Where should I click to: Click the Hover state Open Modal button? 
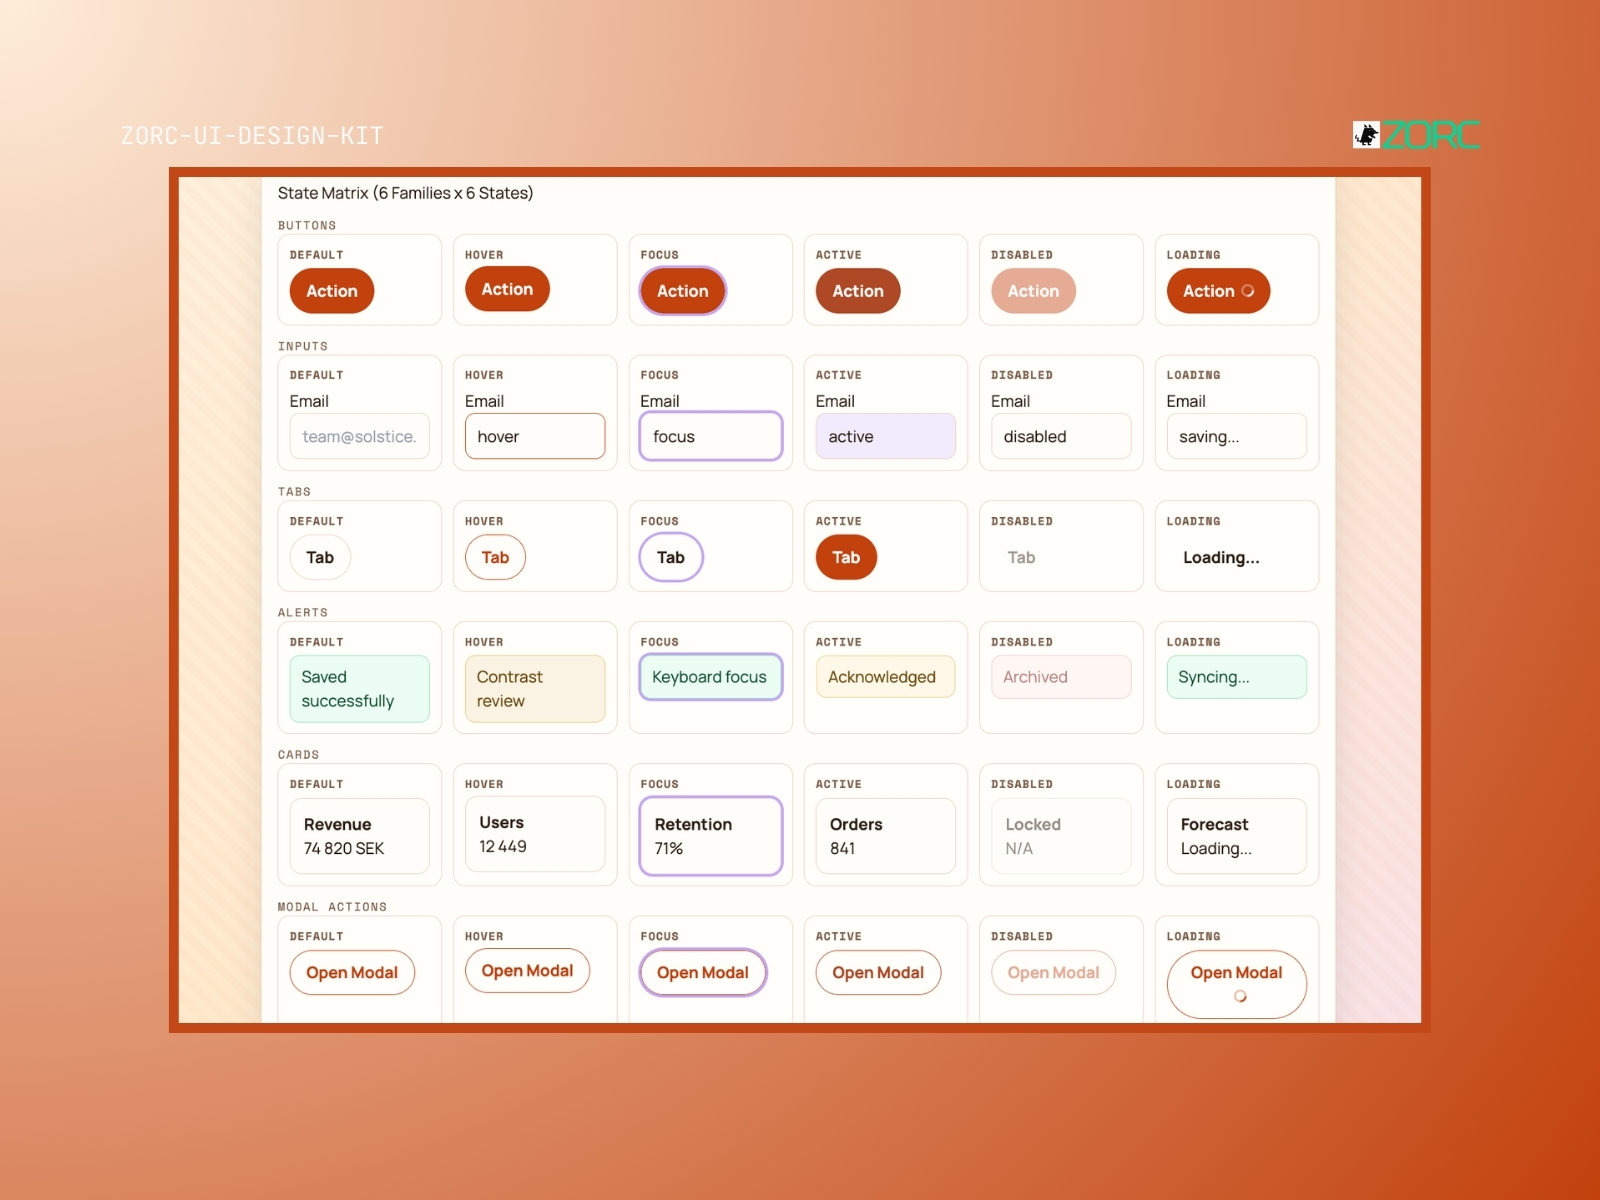527,970
